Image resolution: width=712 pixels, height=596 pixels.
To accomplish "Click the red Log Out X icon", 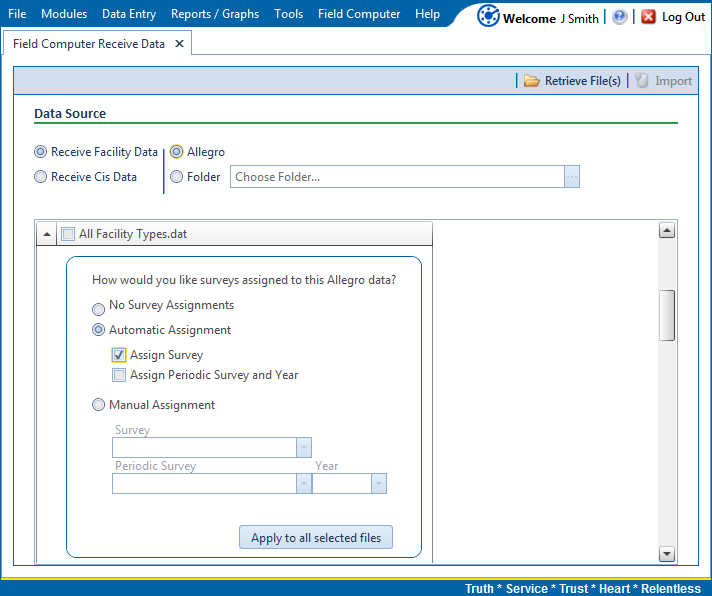I will pyautogui.click(x=648, y=17).
